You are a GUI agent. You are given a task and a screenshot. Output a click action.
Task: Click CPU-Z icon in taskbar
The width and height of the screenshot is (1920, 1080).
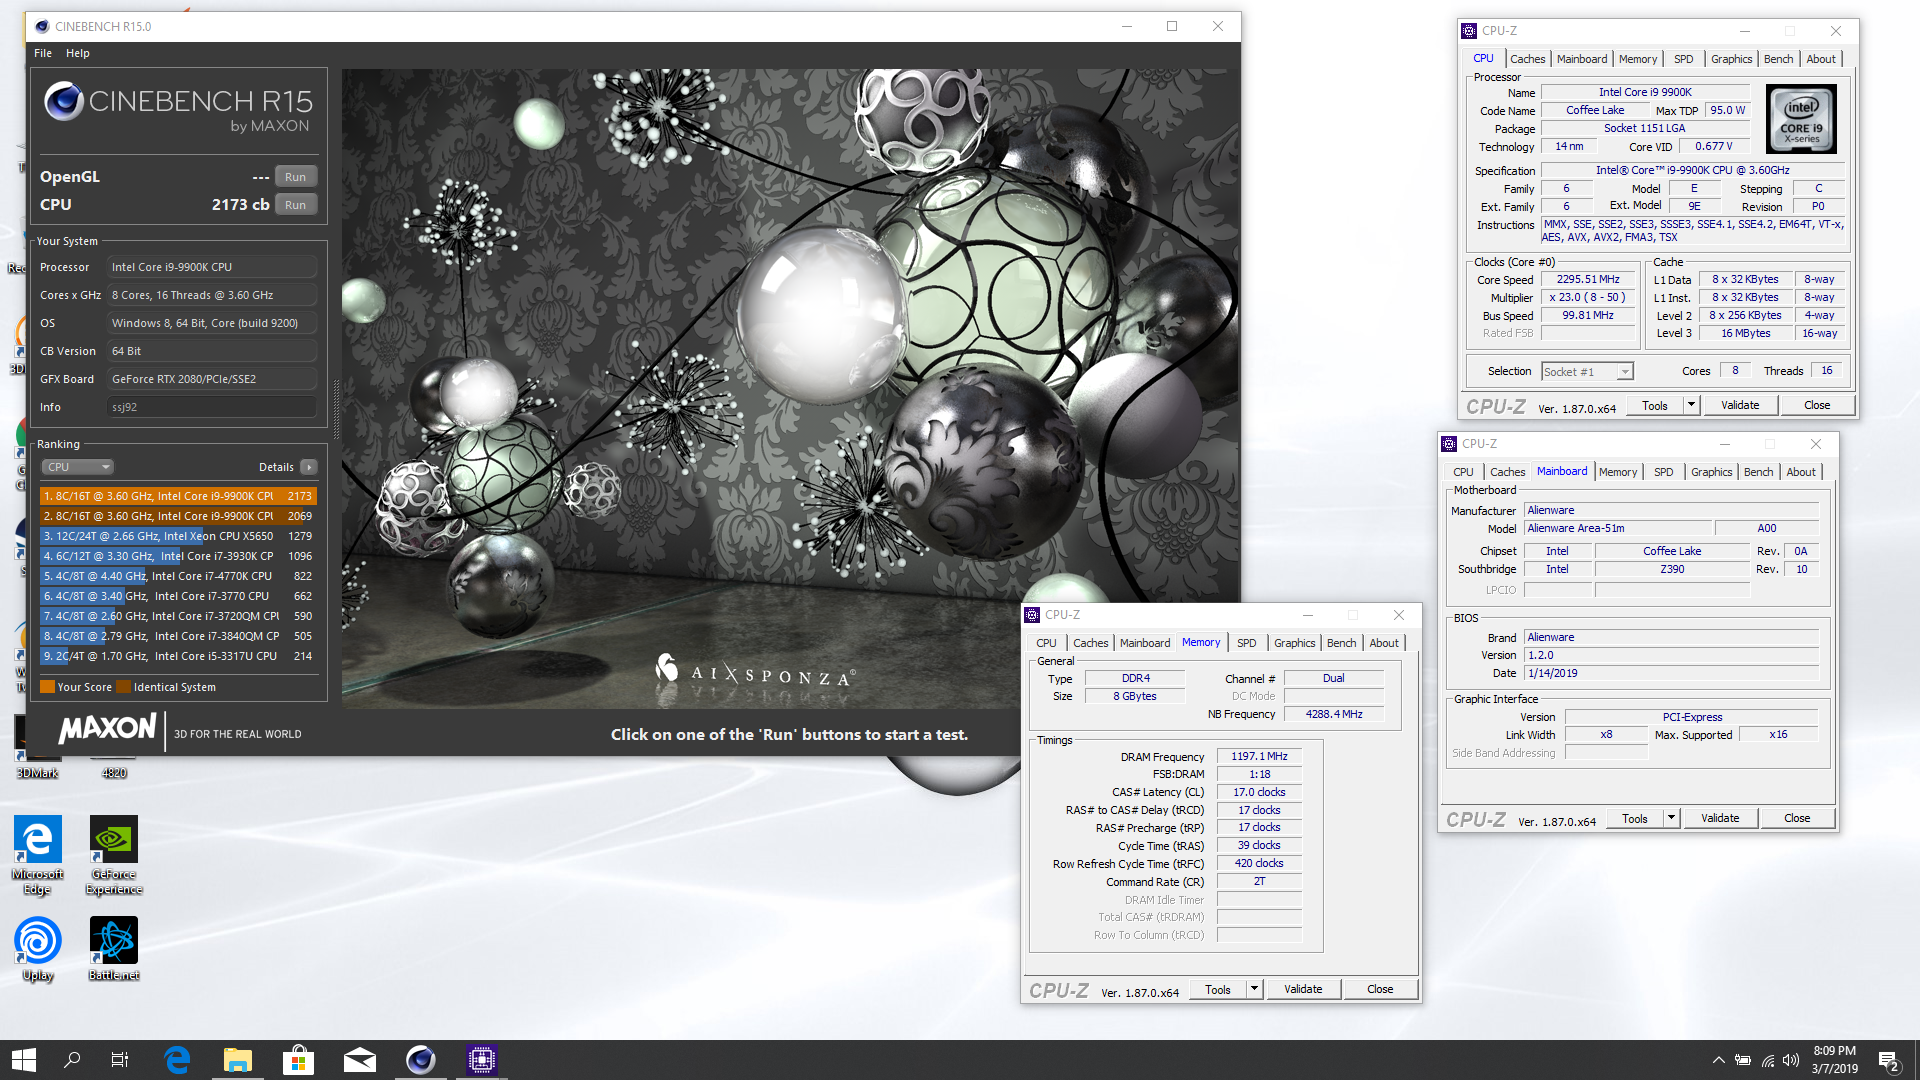tap(481, 1060)
